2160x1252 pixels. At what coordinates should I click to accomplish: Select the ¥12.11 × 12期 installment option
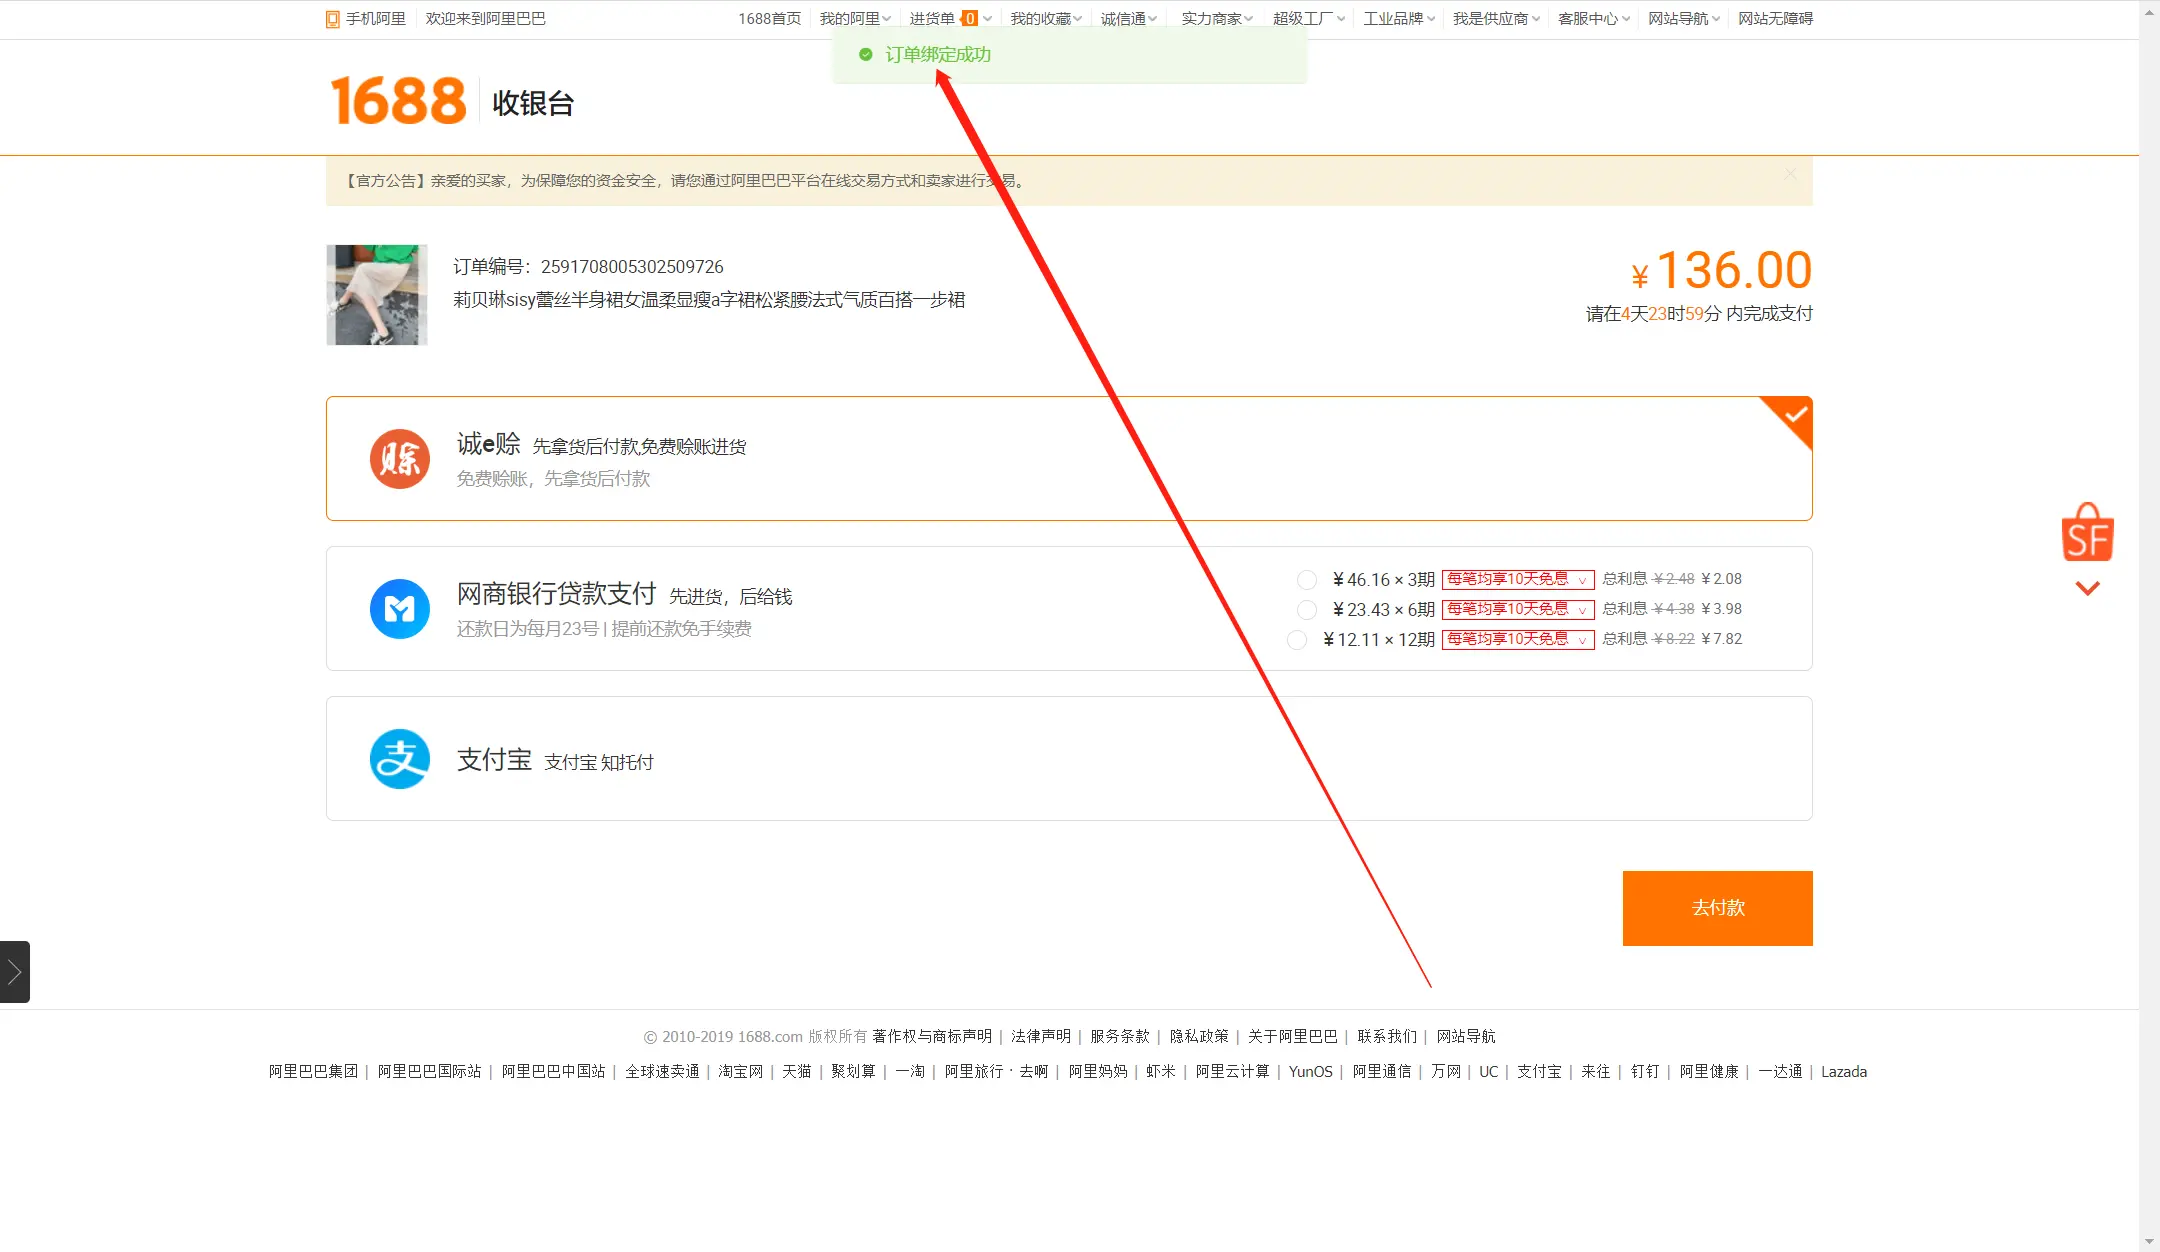click(1297, 640)
